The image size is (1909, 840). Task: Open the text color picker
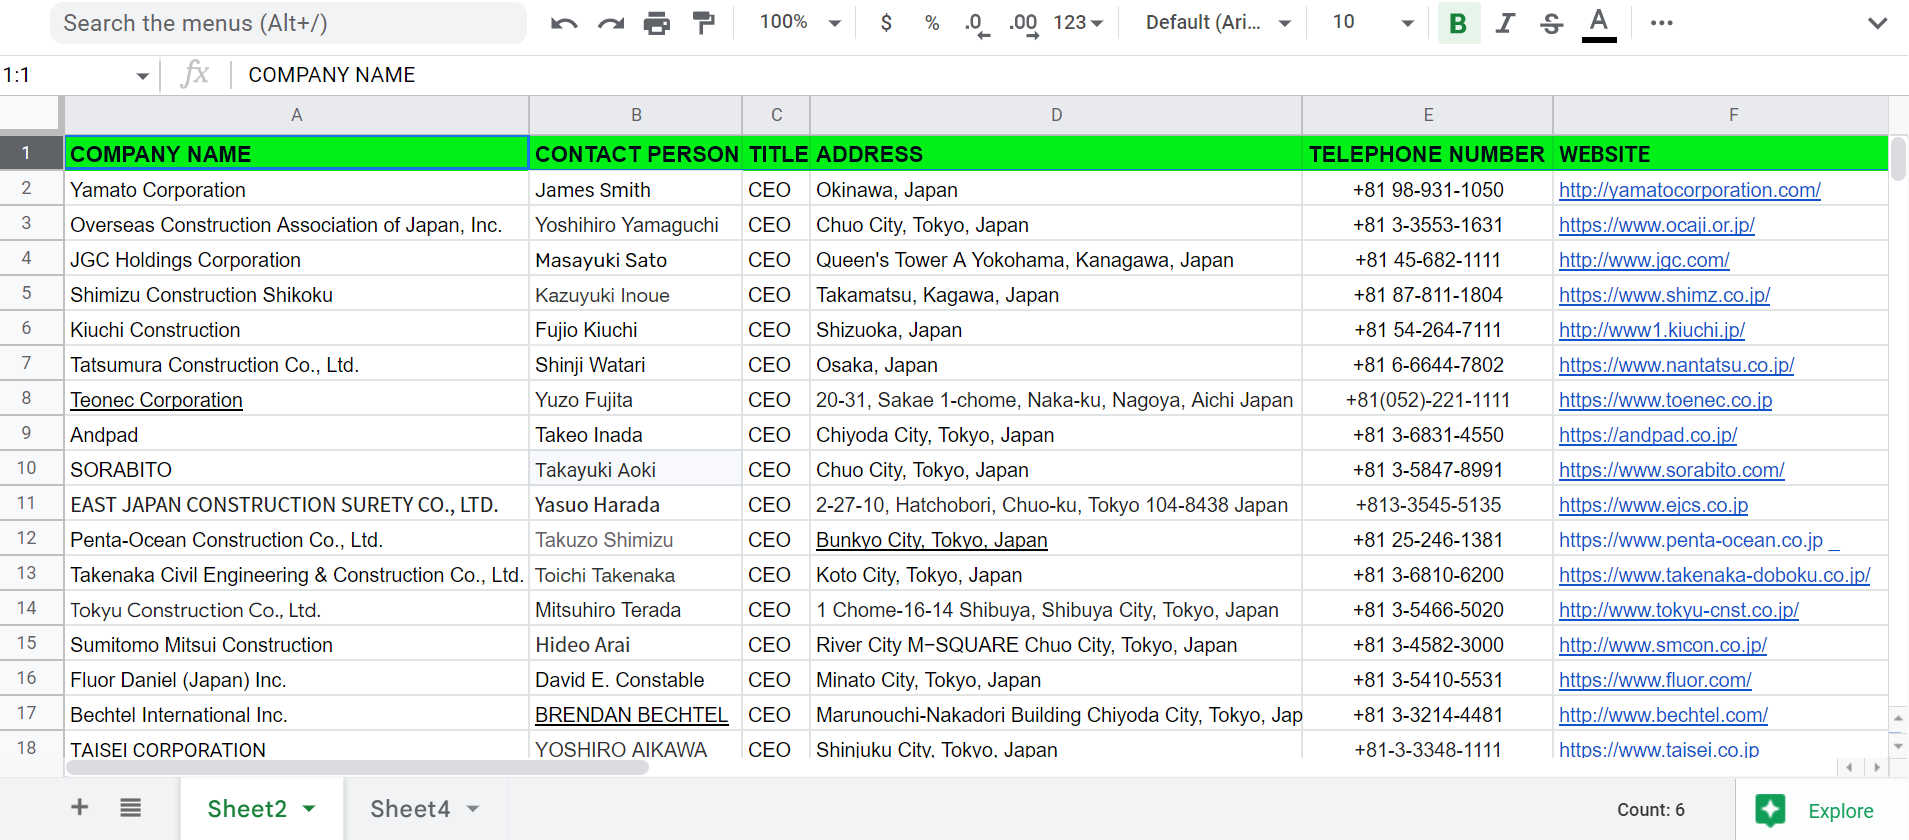[x=1599, y=24]
